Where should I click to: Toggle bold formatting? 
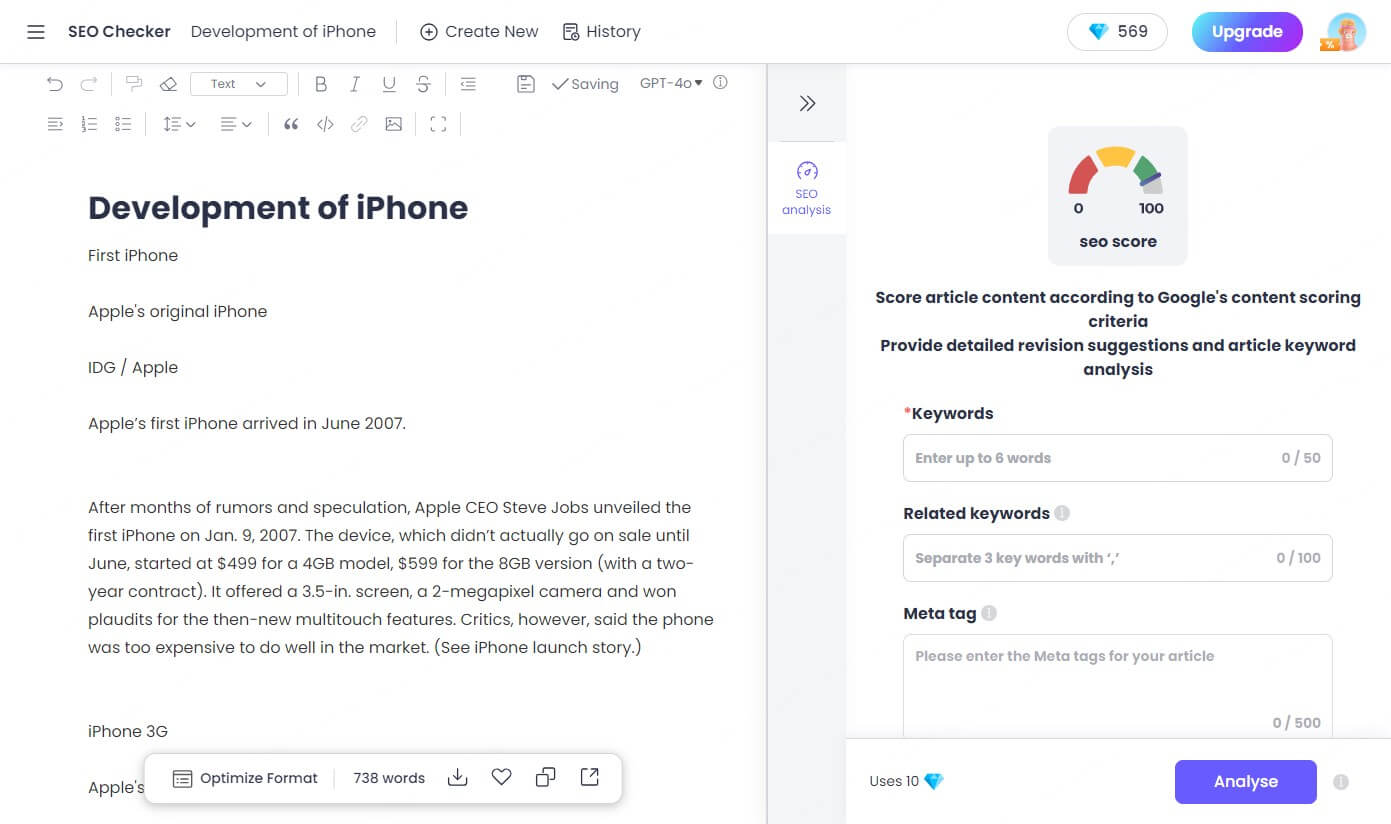321,84
